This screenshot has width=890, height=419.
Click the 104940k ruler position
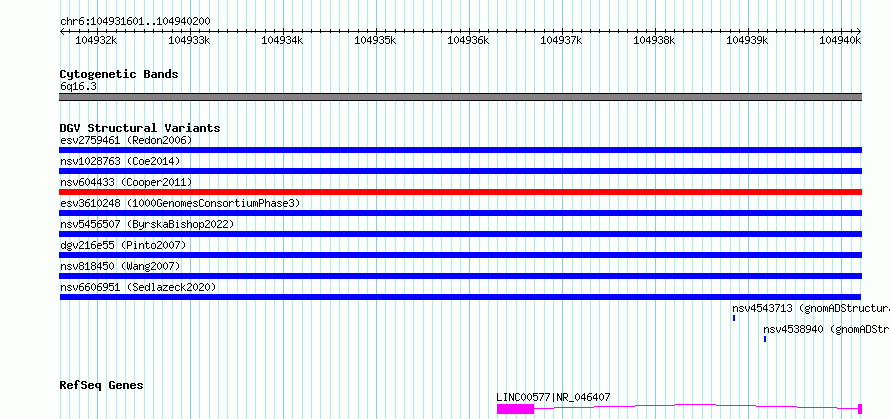(x=840, y=40)
